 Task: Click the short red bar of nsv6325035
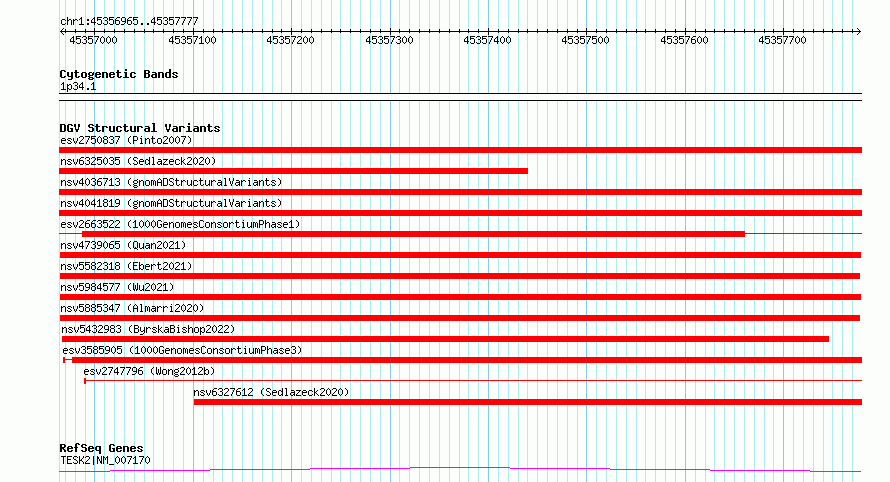click(x=293, y=171)
